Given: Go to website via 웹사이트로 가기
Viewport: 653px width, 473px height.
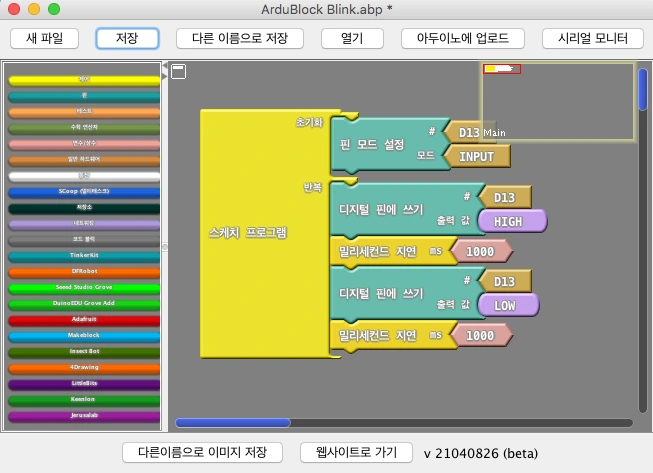Looking at the screenshot, I should (x=356, y=452).
